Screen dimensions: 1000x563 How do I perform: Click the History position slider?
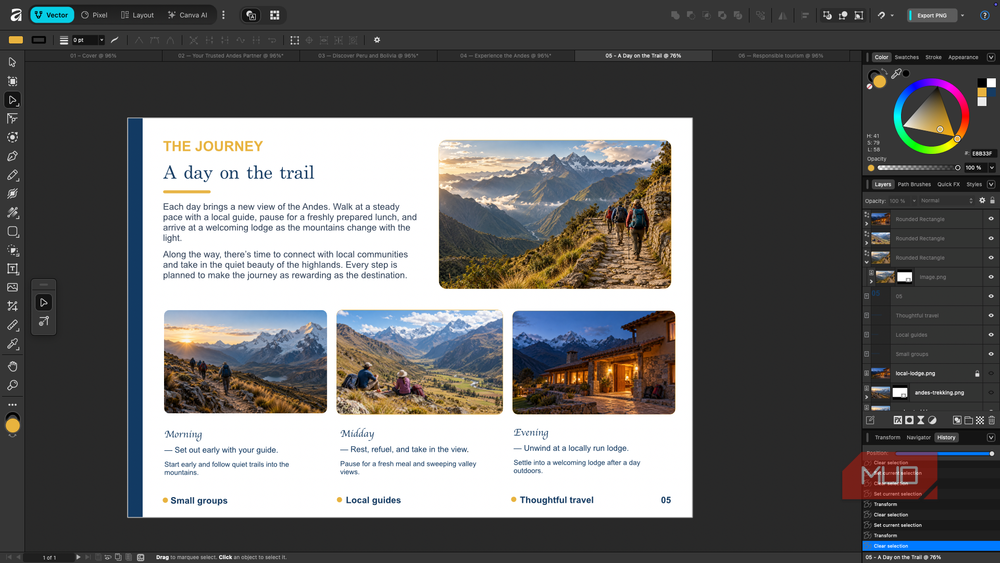pos(944,453)
